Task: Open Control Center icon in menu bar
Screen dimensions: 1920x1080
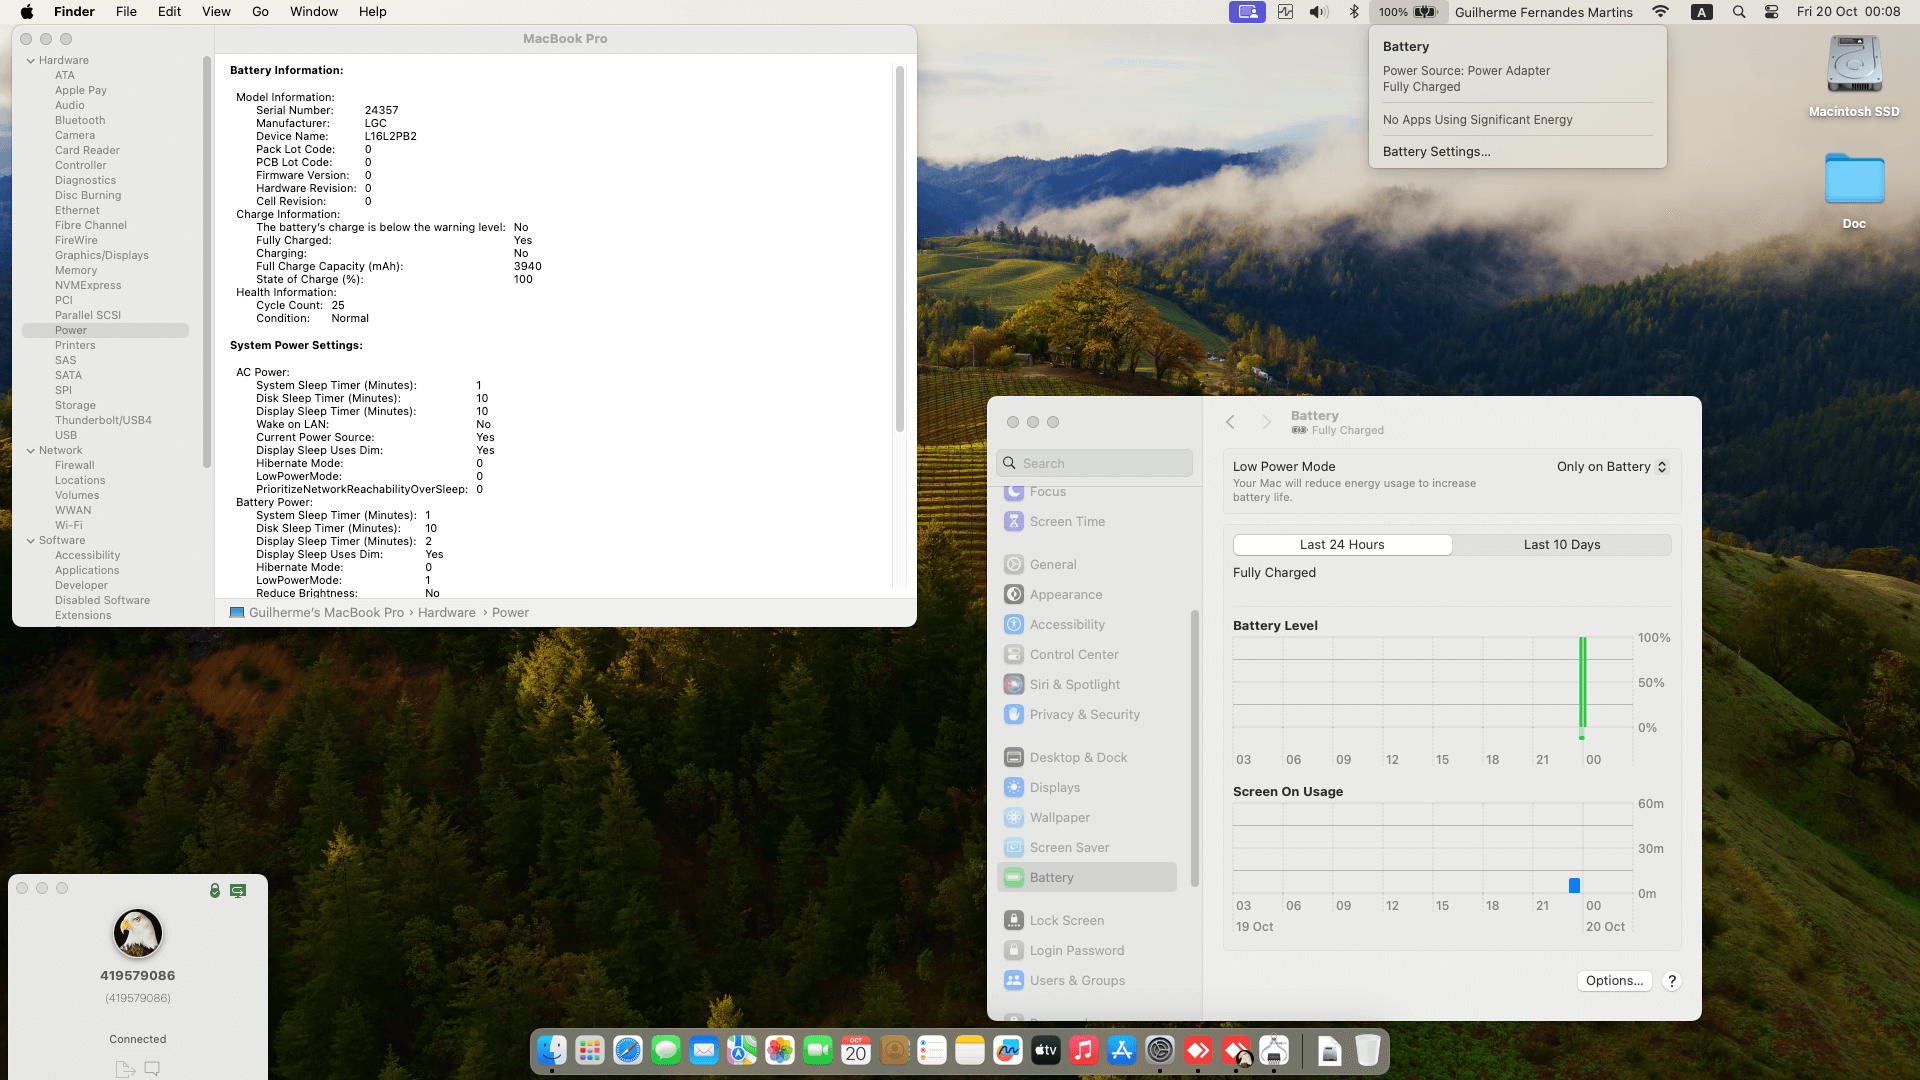Action: click(1771, 12)
